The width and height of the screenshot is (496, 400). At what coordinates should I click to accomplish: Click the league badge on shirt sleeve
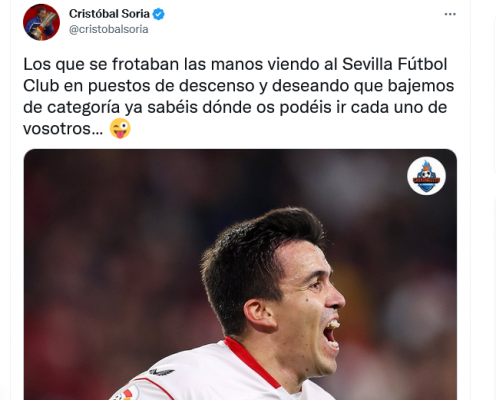pyautogui.click(x=126, y=393)
